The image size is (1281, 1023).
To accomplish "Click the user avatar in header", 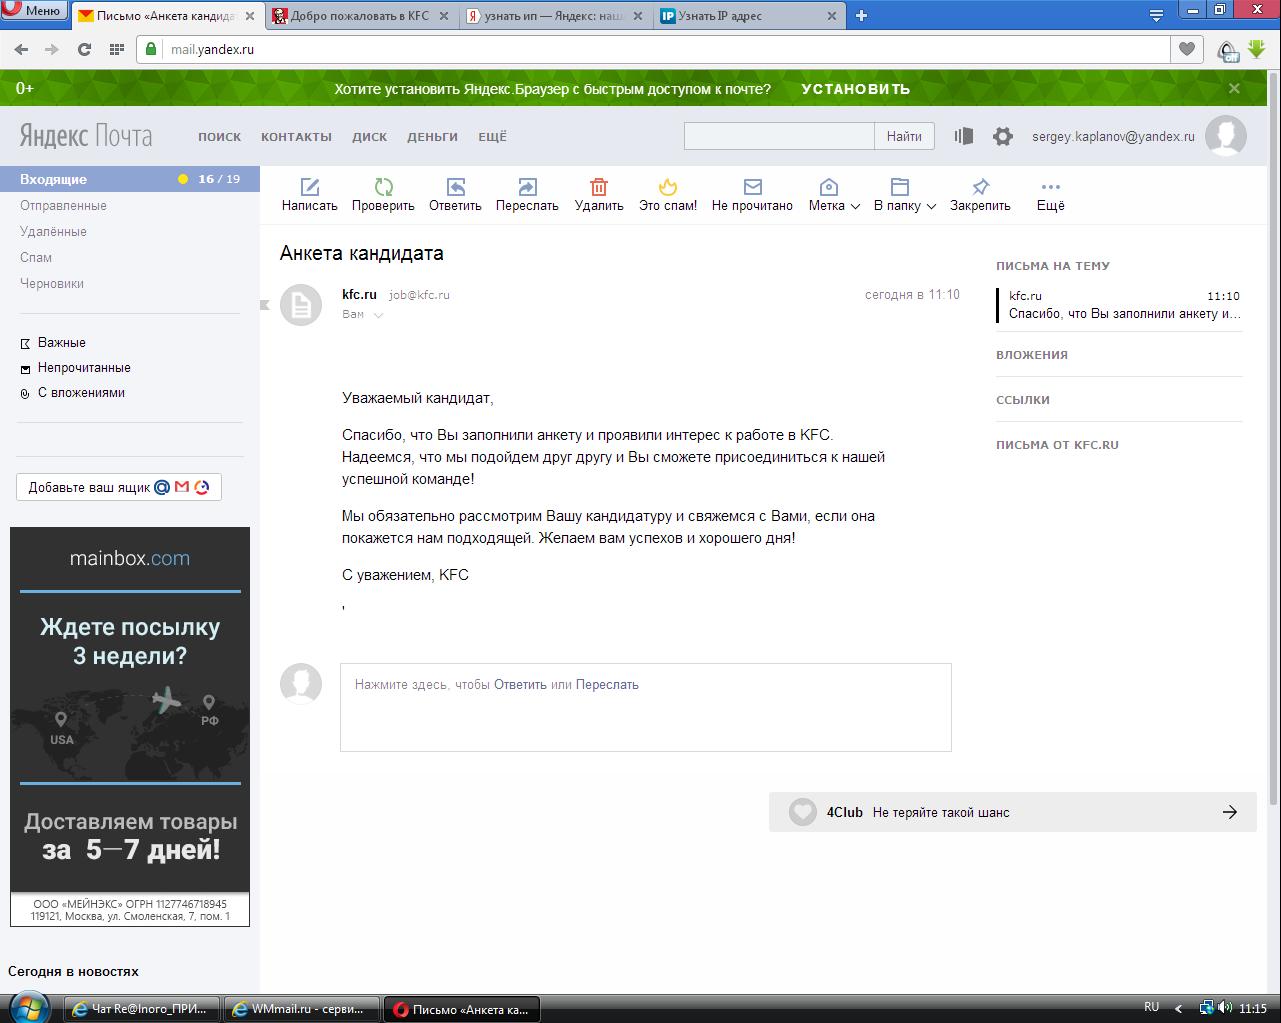I will (1226, 136).
